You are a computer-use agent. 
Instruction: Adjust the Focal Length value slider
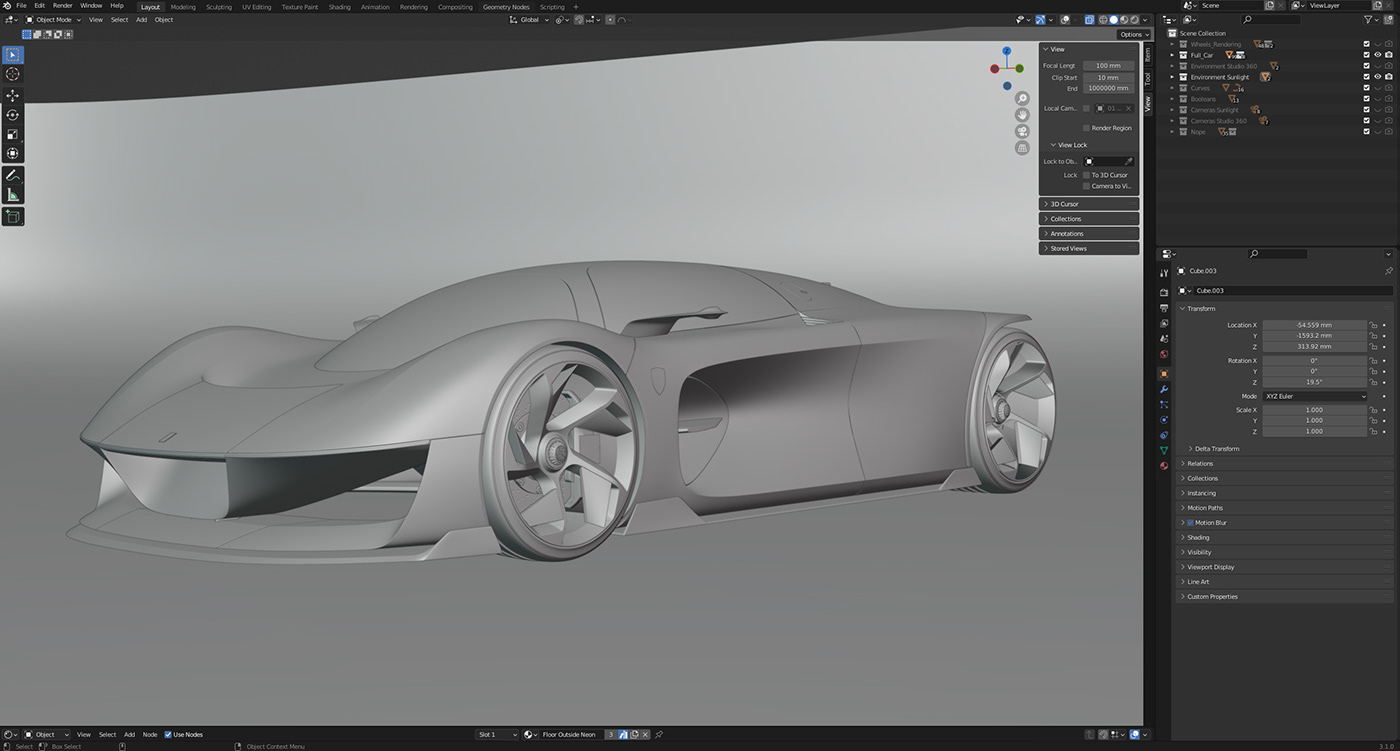(1107, 65)
